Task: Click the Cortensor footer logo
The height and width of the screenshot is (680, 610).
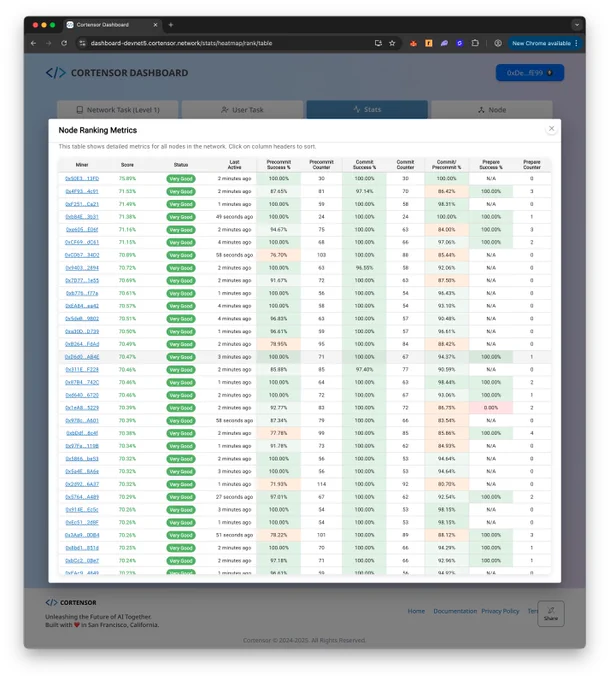Action: 71,602
